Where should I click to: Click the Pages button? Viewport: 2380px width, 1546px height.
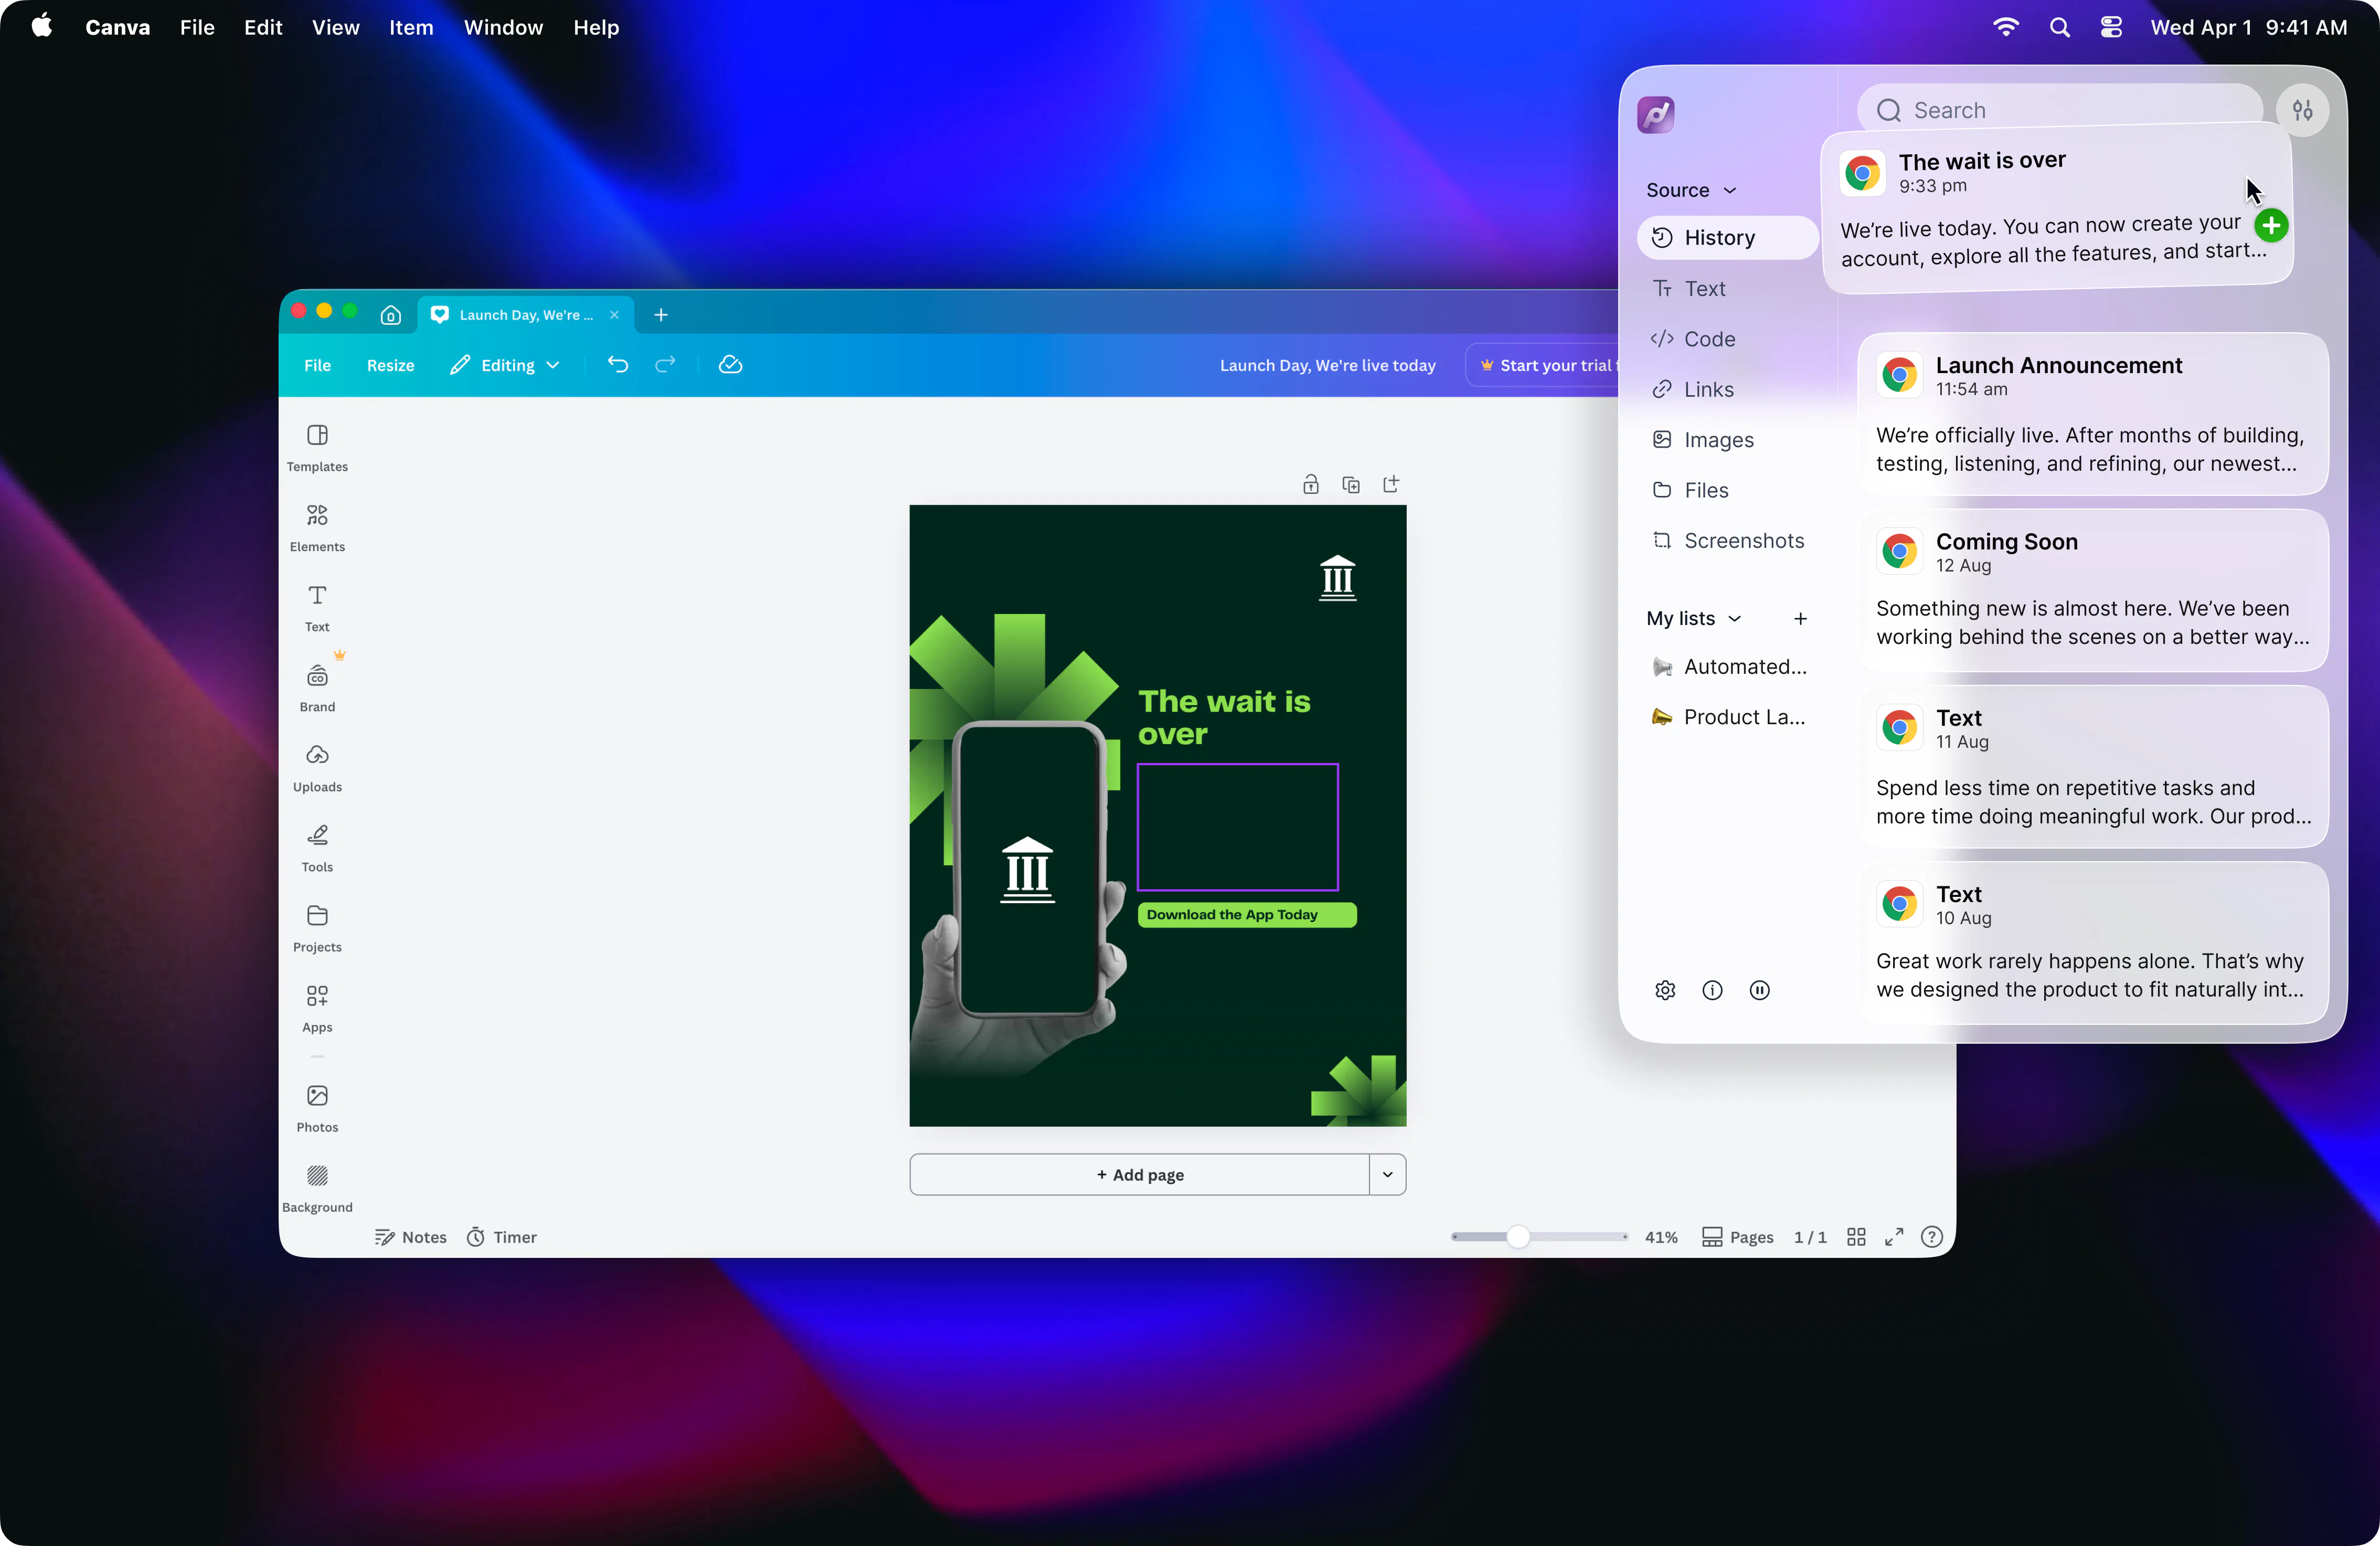[x=1738, y=1237]
